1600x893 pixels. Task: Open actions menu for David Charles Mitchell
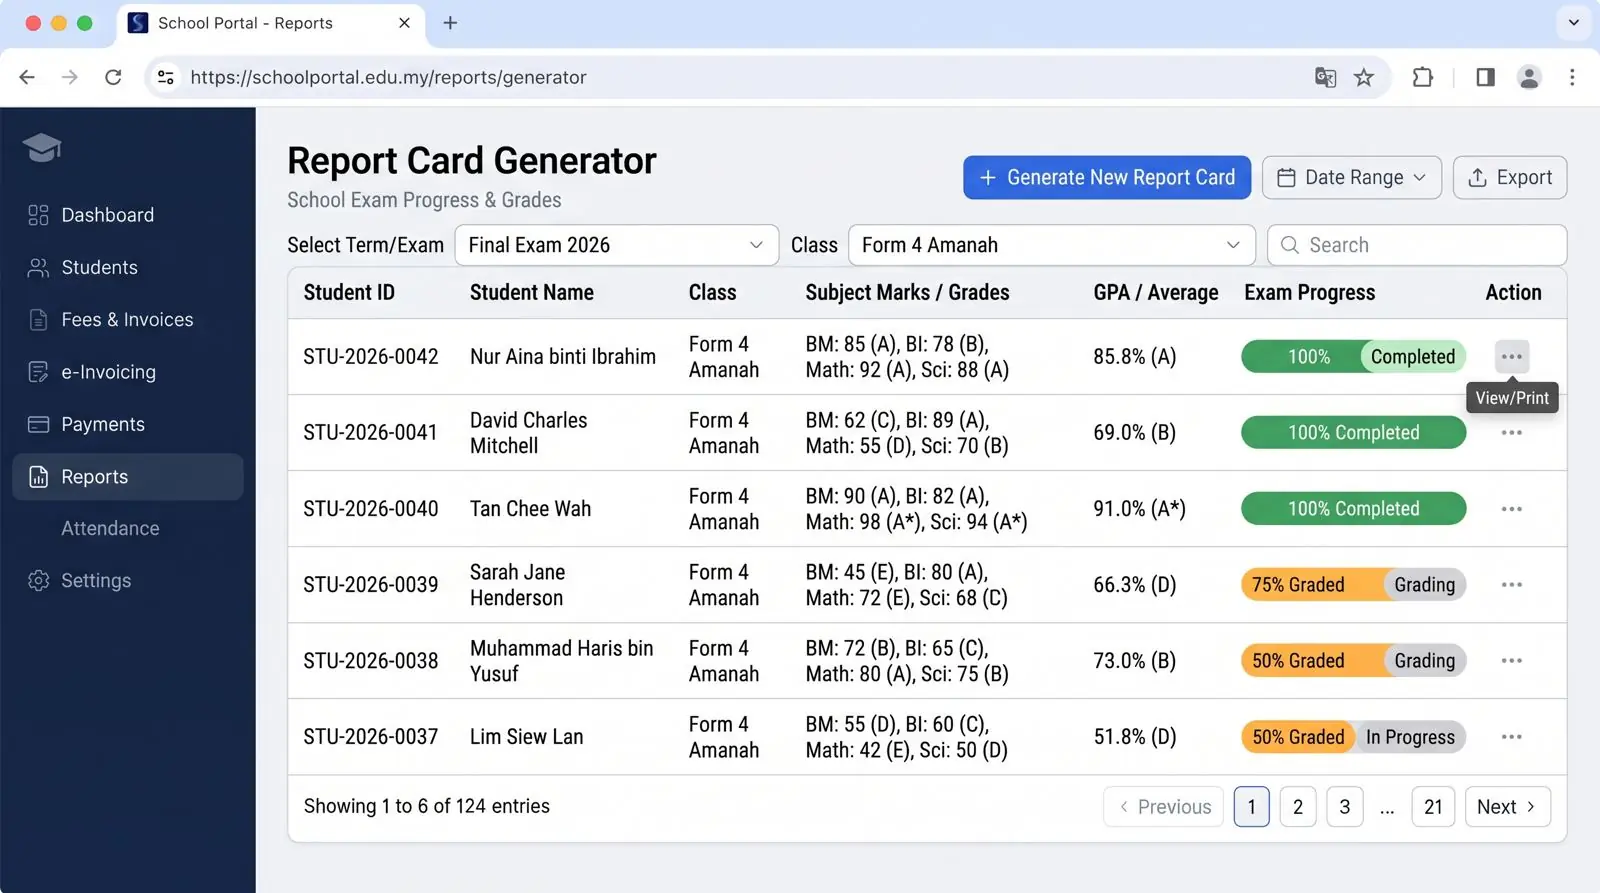1511,433
